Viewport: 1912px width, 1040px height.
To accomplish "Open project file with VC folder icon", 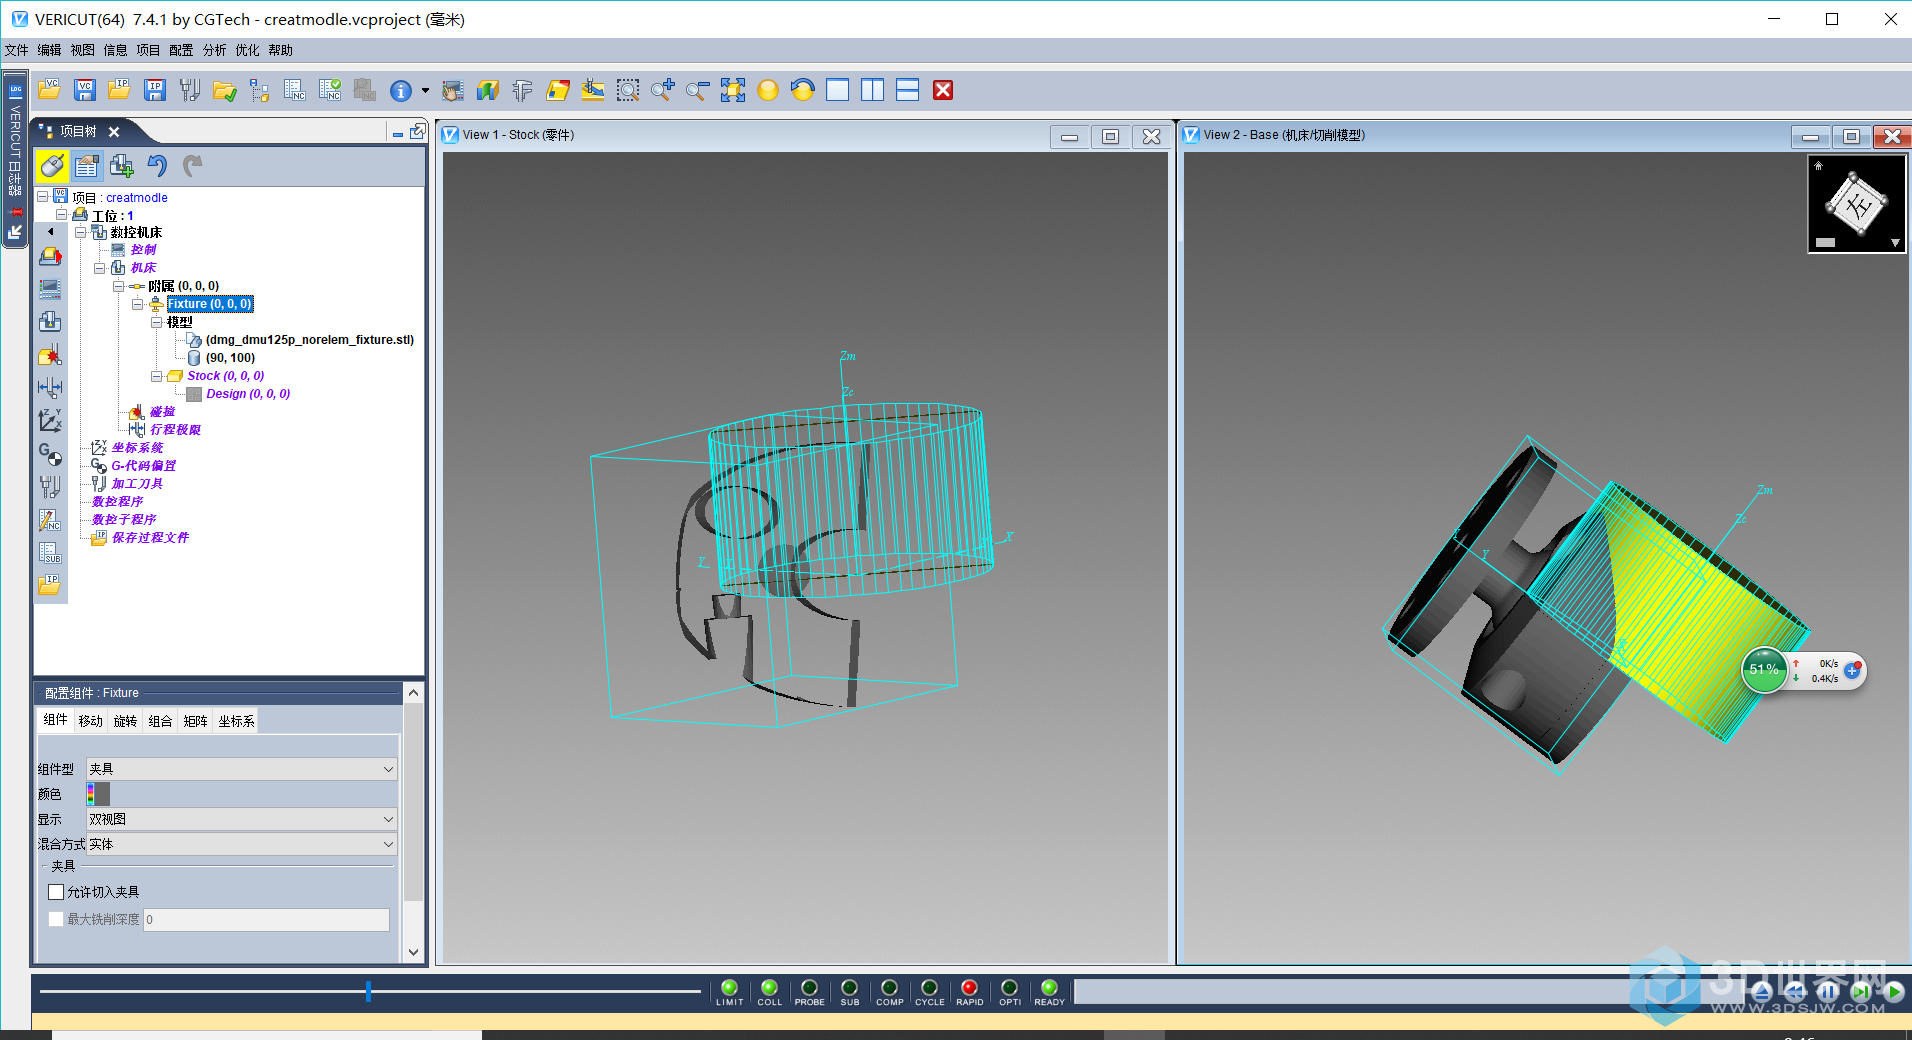I will point(50,91).
